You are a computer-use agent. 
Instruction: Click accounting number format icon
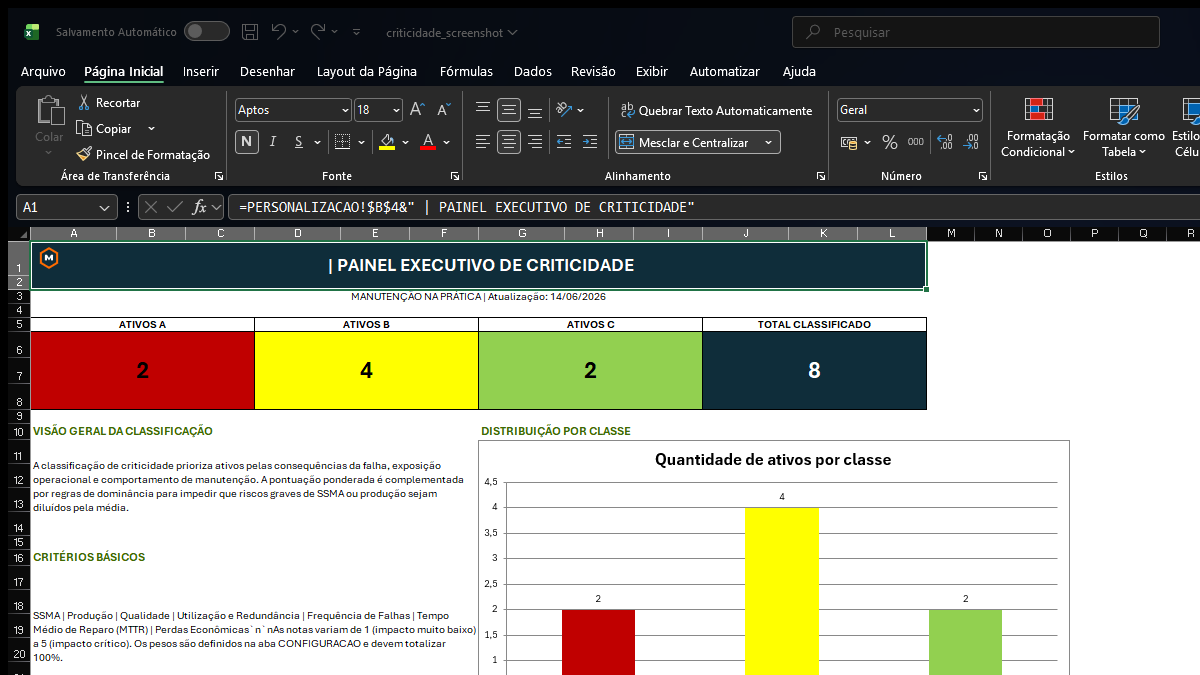tap(849, 142)
